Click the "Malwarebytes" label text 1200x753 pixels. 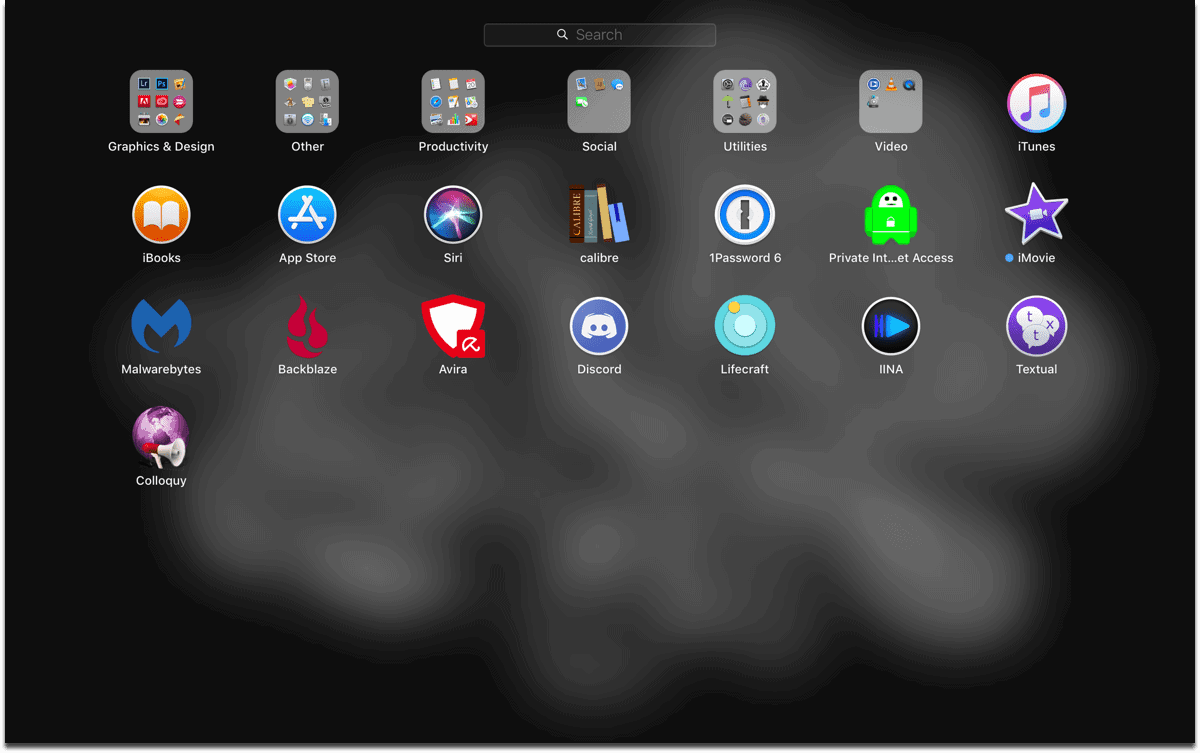pyautogui.click(x=161, y=369)
